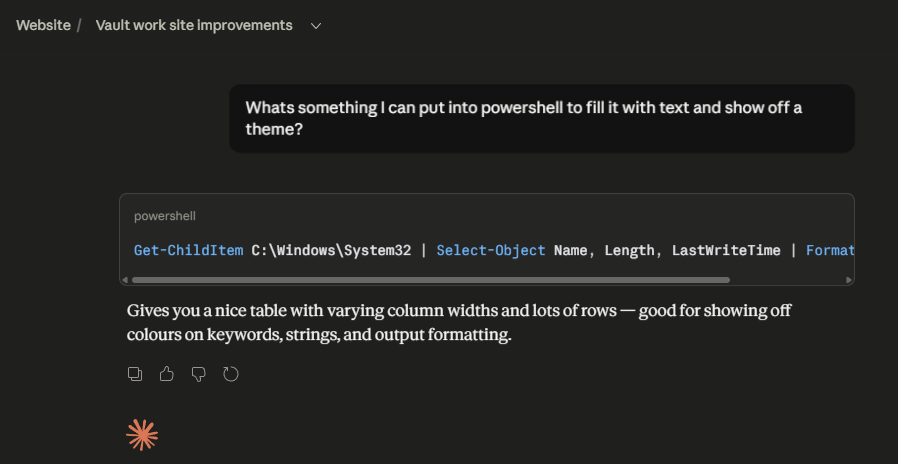Image resolution: width=898 pixels, height=464 pixels.
Task: Copy the assistant response
Action: click(135, 374)
